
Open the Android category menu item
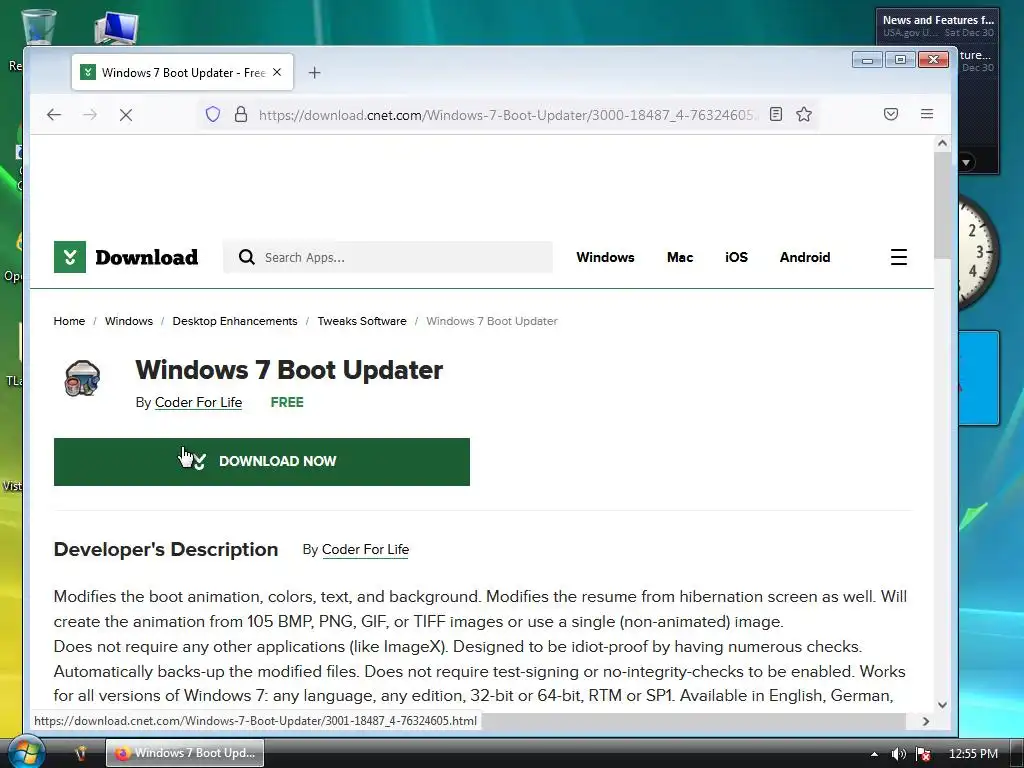coord(805,257)
